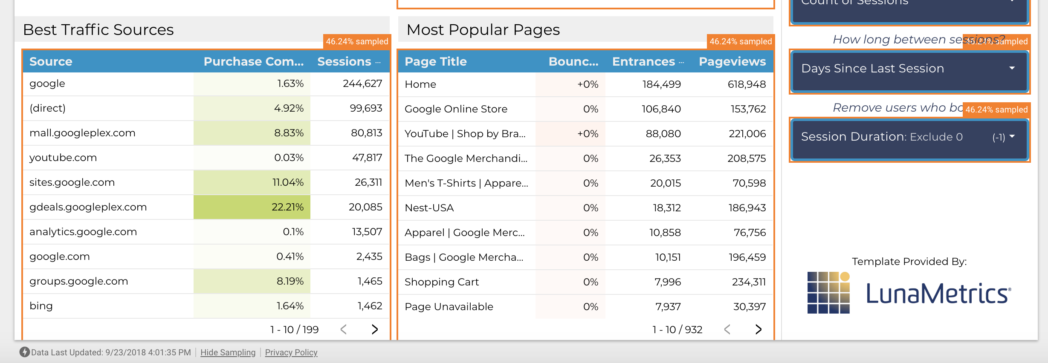
Task: Select the Shopping Cart page row
Action: tap(585, 282)
